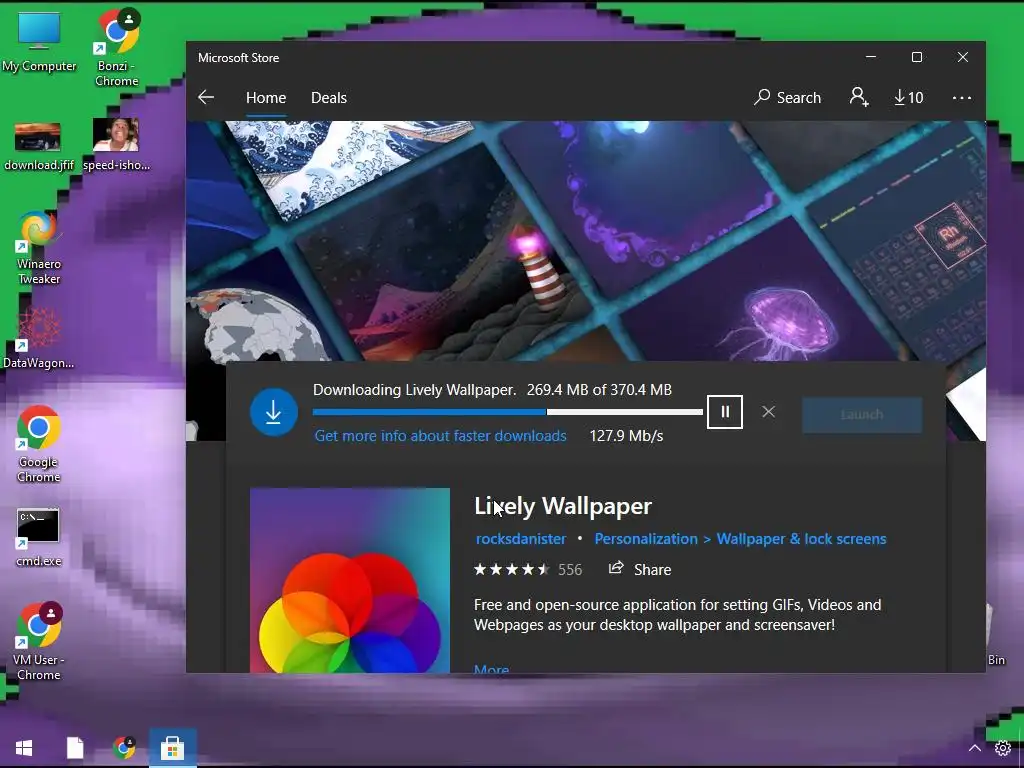Select the My Computer desktop icon
The width and height of the screenshot is (1024, 768).
coord(39,42)
